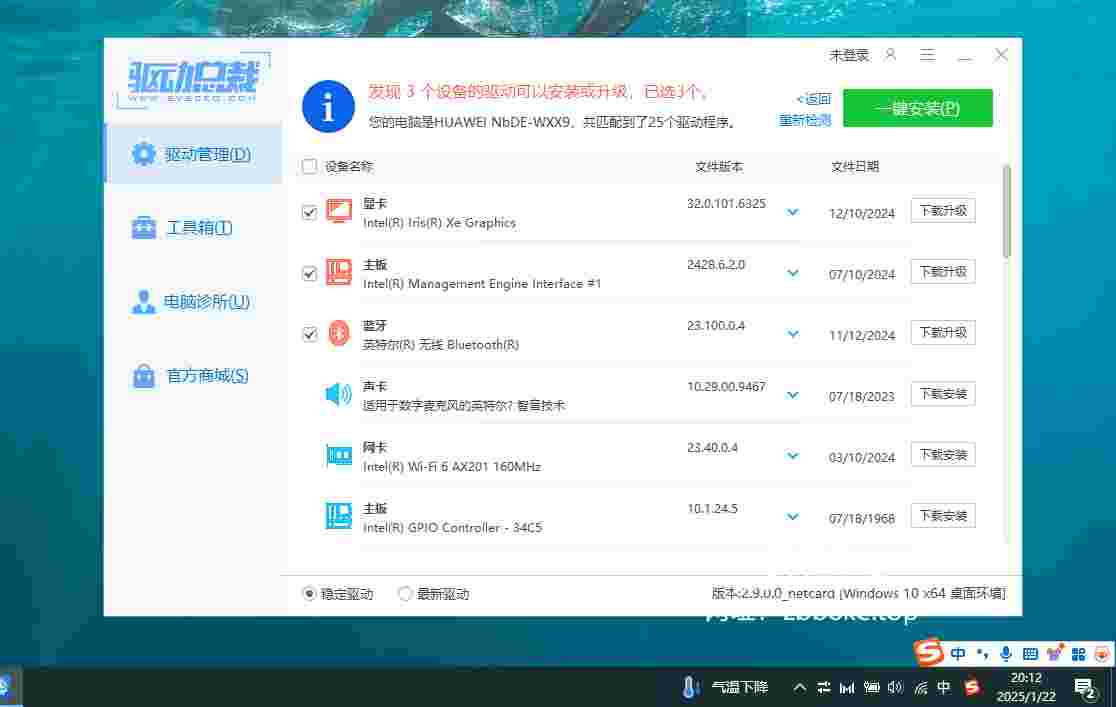The height and width of the screenshot is (707, 1116).
Task: Click 下载安装 for Wi-Fi 6 AX201
Action: point(943,454)
